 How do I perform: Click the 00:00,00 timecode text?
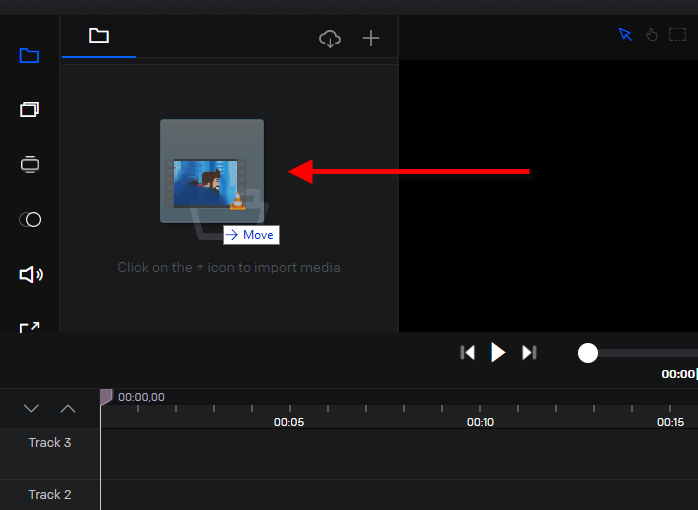click(141, 397)
